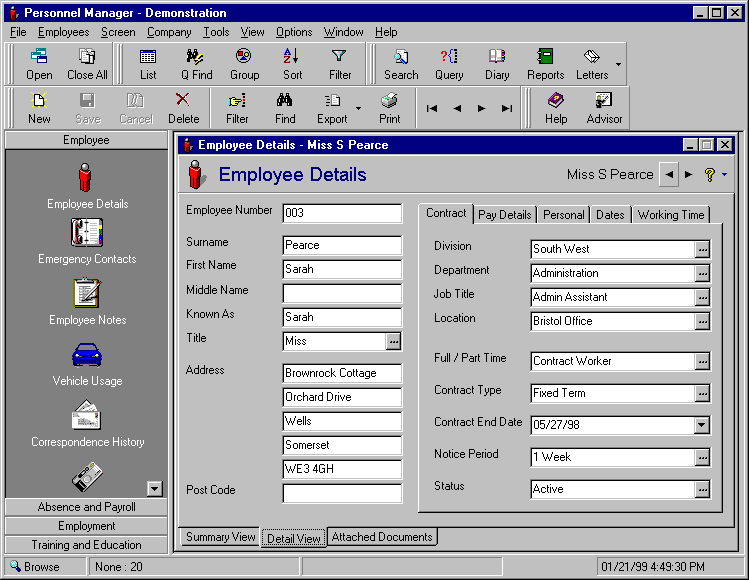This screenshot has width=749, height=580.
Task: Open the Reports icon
Action: (x=546, y=64)
